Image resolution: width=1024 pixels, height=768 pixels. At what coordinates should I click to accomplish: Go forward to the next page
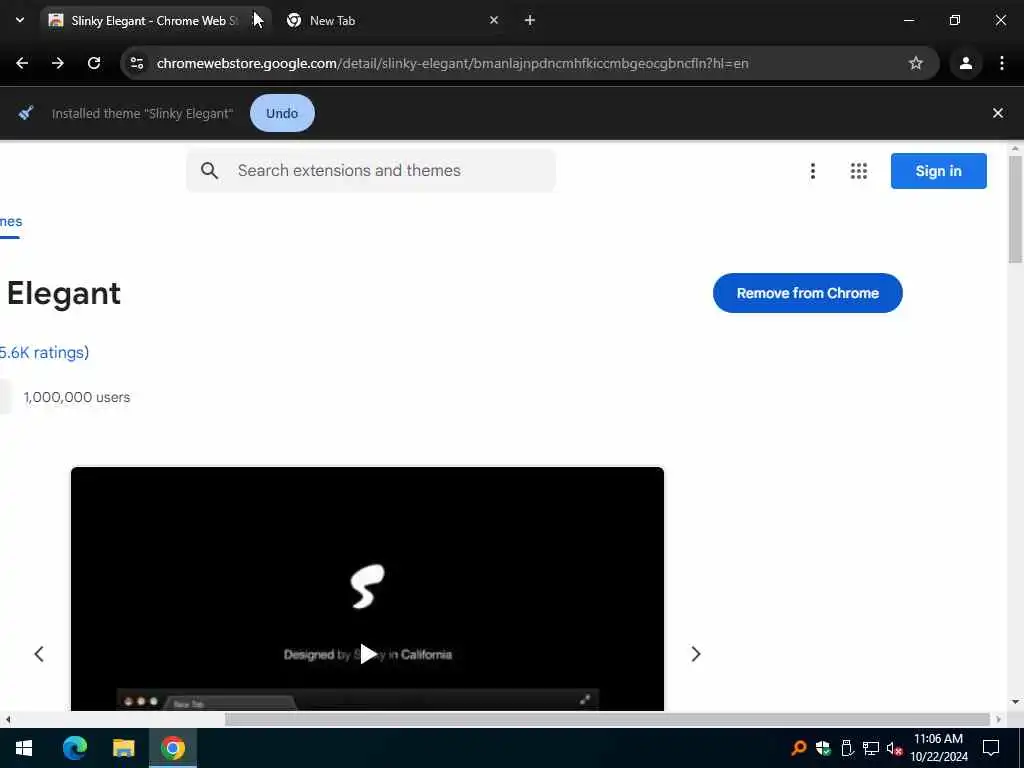coord(58,63)
